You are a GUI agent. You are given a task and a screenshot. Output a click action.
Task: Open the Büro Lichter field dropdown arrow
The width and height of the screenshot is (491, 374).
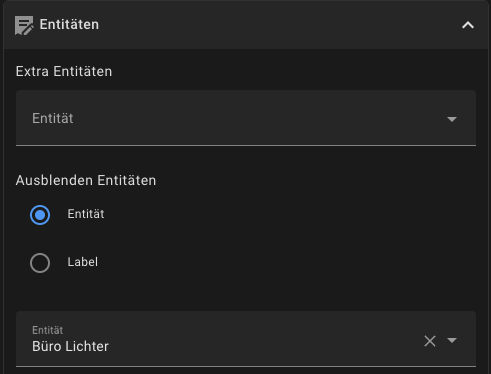tap(452, 340)
